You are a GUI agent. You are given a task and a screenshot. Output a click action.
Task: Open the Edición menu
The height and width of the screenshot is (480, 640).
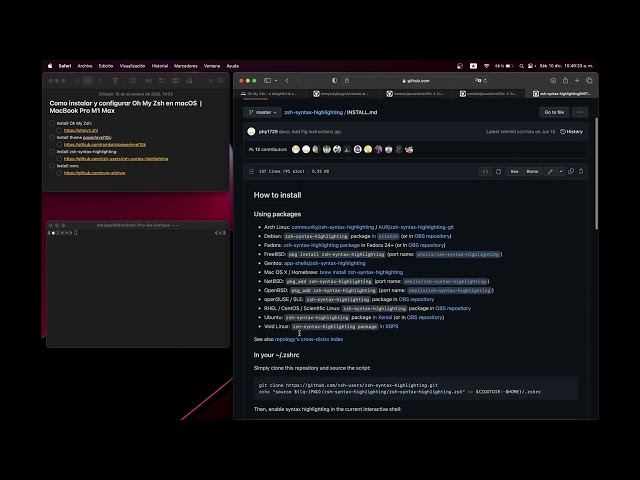(106, 66)
